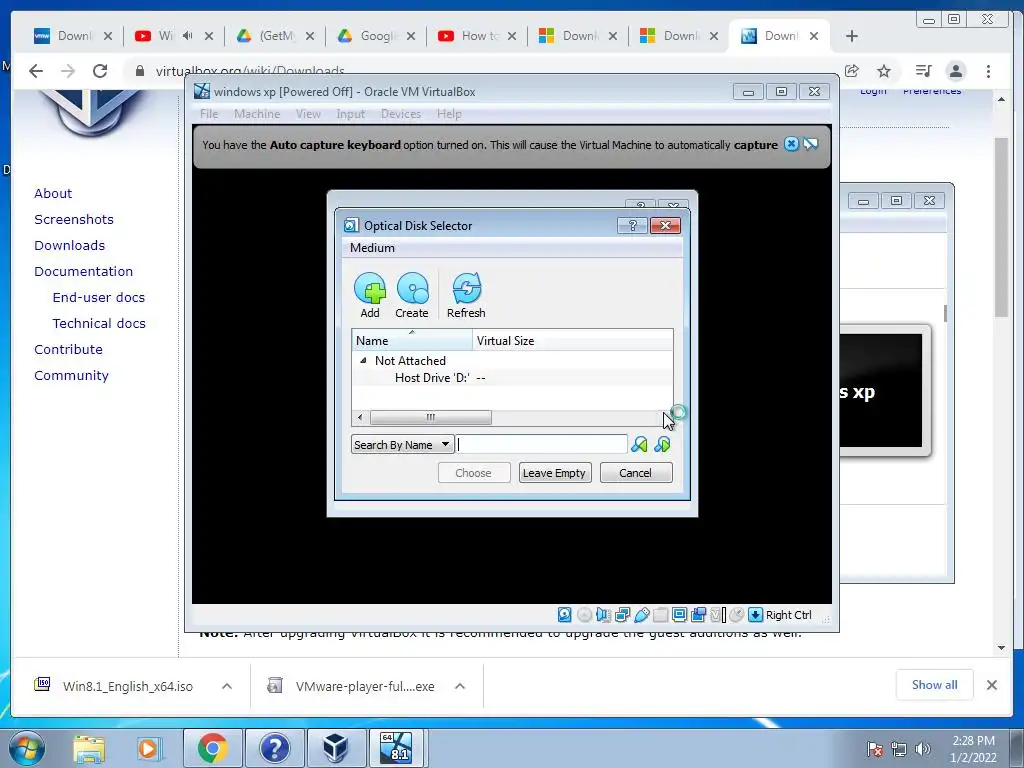This screenshot has width=1024, height=768.
Task: Open the Documentation sidebar link
Action: pyautogui.click(x=84, y=272)
